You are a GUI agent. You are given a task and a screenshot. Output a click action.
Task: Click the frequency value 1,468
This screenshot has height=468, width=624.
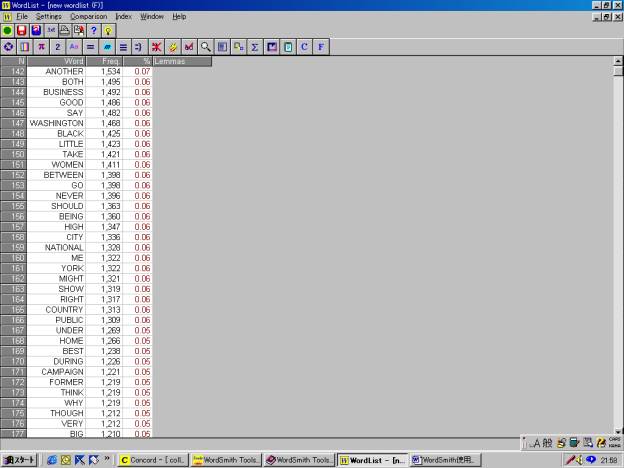tap(110, 123)
